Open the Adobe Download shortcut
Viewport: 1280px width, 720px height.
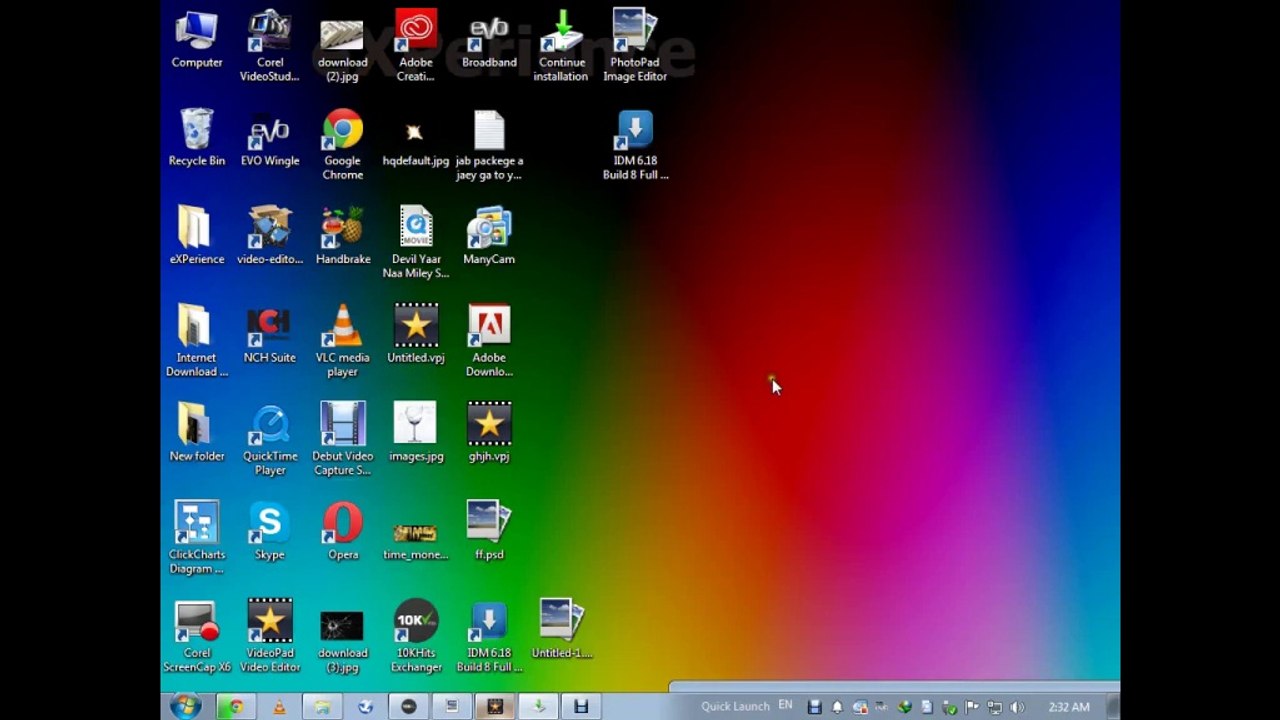[489, 341]
